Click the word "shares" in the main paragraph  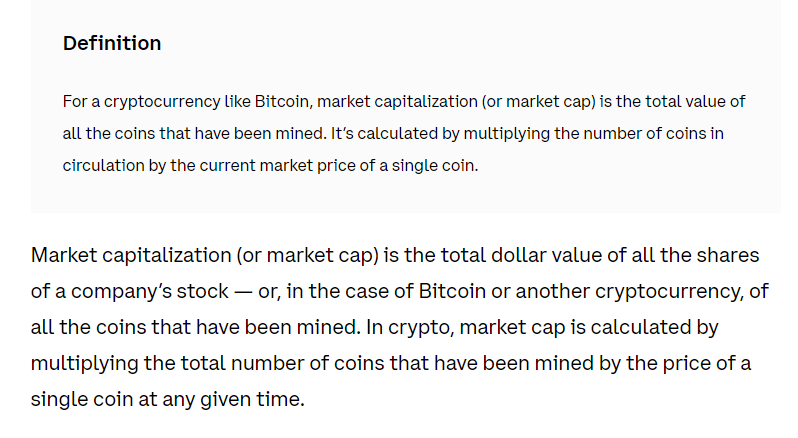click(x=728, y=255)
